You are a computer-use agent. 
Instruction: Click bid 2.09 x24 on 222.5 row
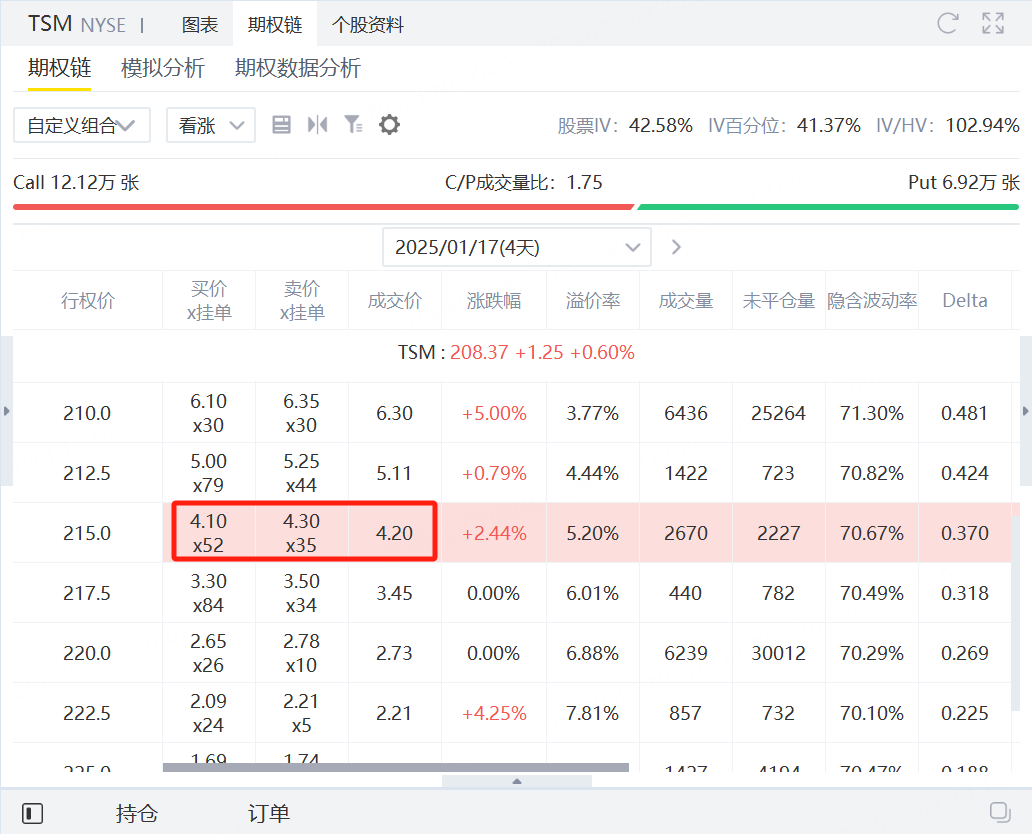[x=209, y=713]
